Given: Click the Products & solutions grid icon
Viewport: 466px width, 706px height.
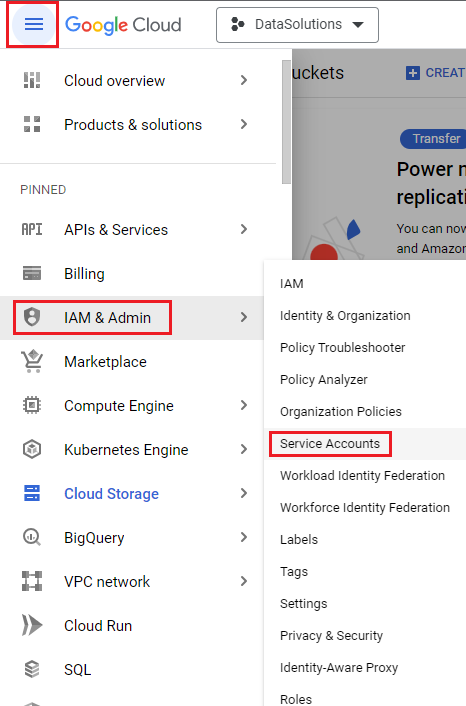Looking at the screenshot, I should click(32, 124).
